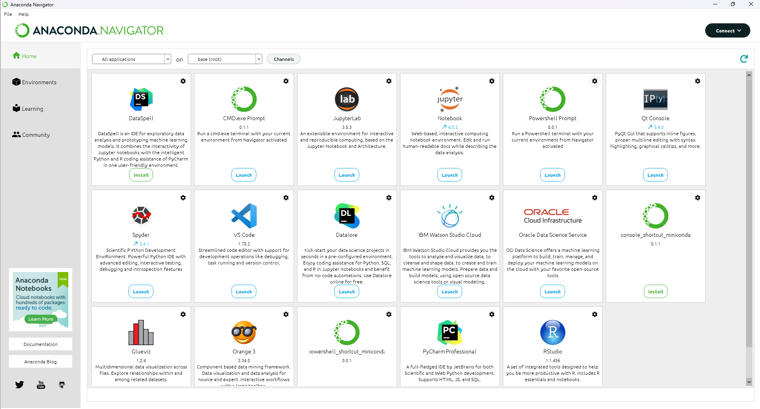760x409 pixels.
Task: Open settings gear on VS Code tile
Action: pyautogui.click(x=286, y=198)
